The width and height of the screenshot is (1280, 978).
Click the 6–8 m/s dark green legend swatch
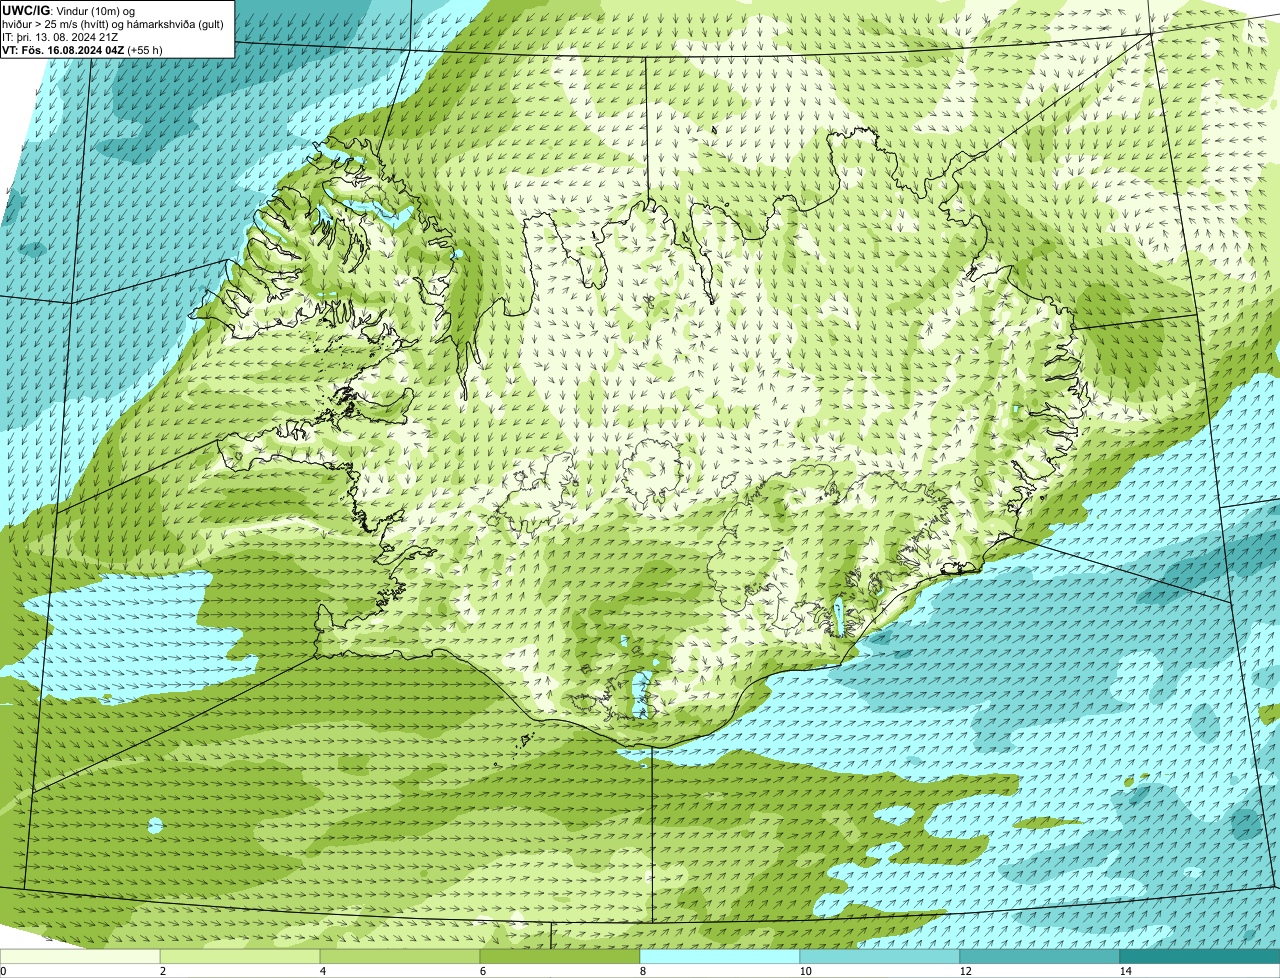point(560,956)
